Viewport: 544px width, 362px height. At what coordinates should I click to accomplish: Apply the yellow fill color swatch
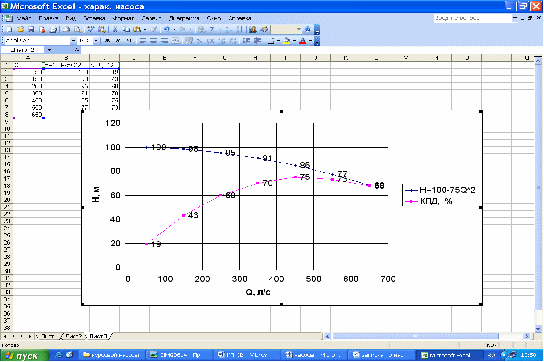(287, 41)
